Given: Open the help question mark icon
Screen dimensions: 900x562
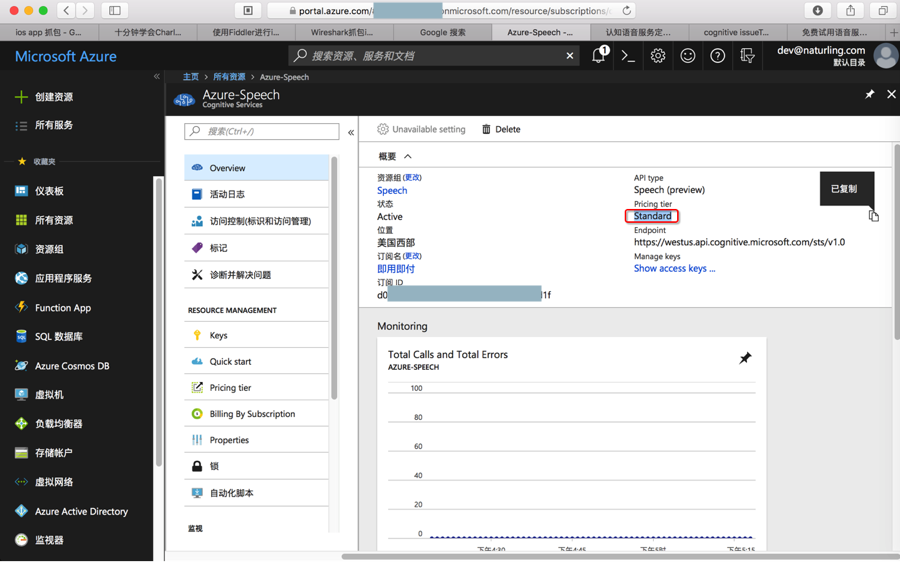Looking at the screenshot, I should pyautogui.click(x=718, y=56).
